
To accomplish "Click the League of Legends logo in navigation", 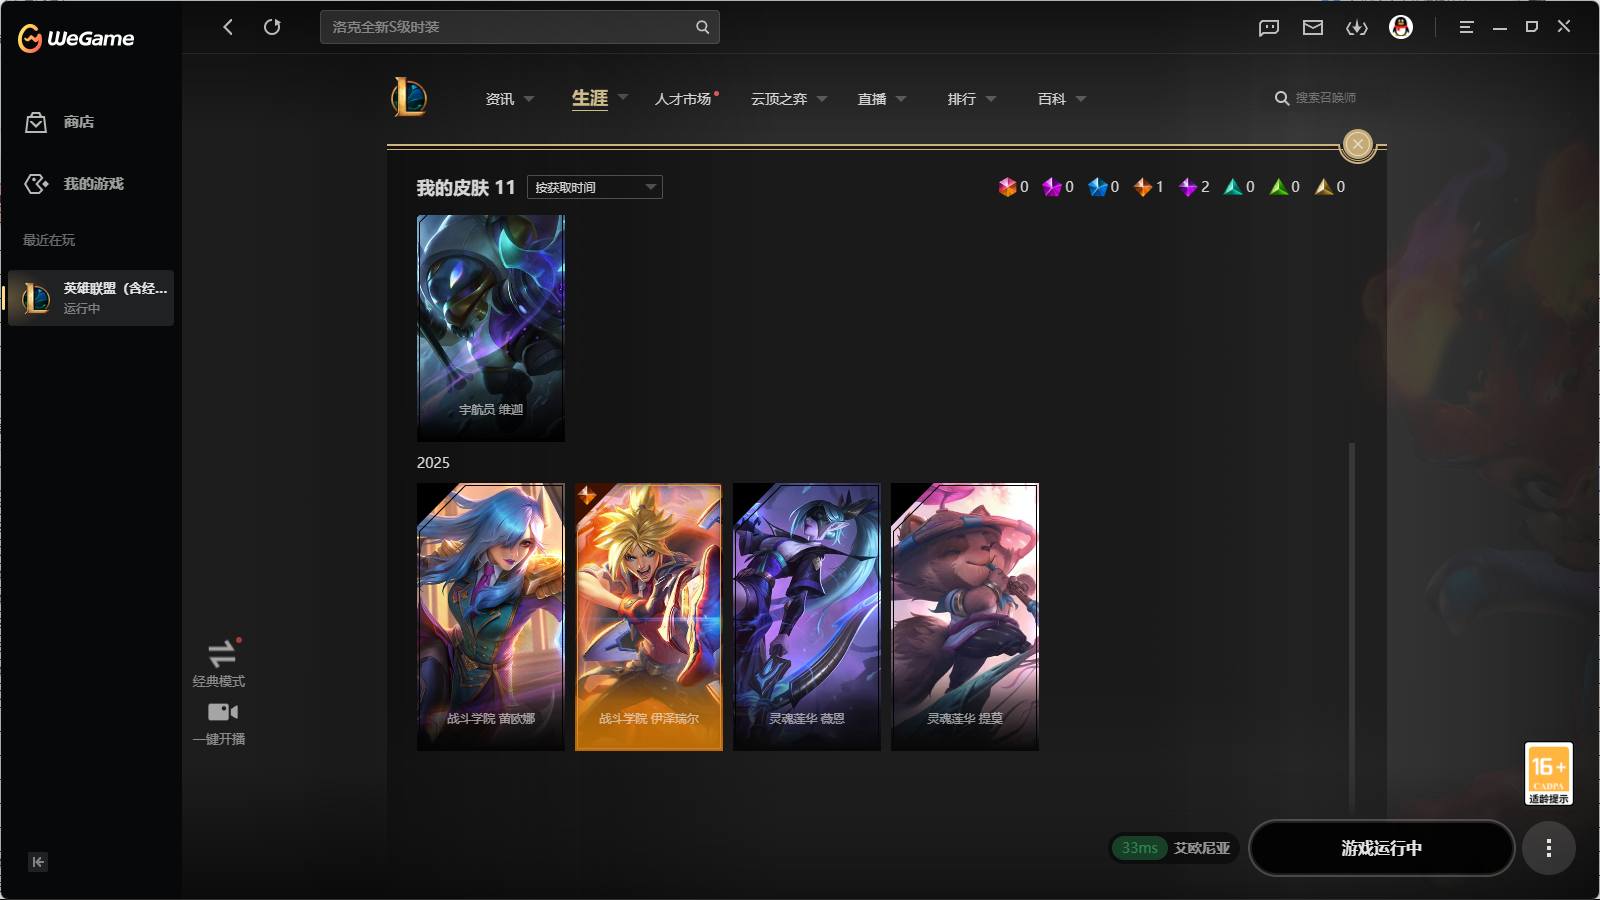I will point(409,97).
